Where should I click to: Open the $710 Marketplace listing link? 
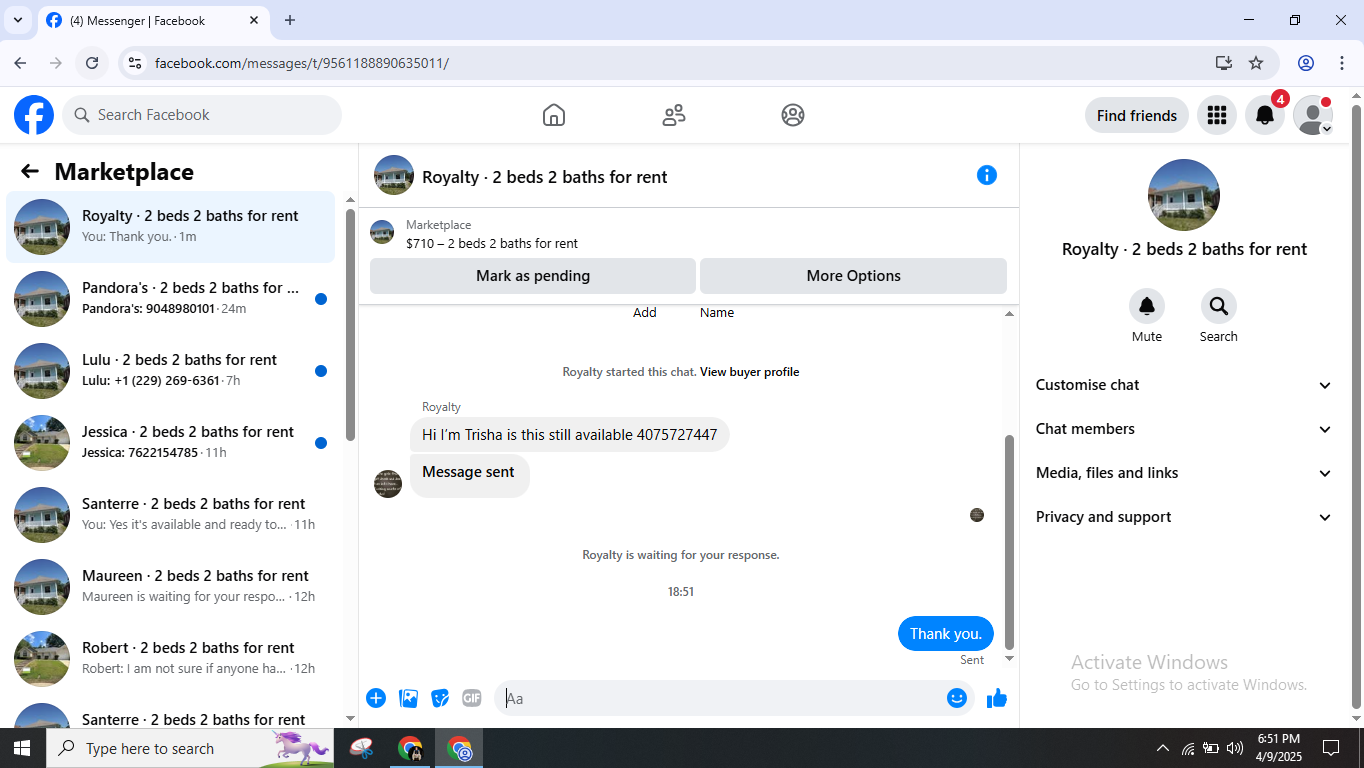point(492,243)
